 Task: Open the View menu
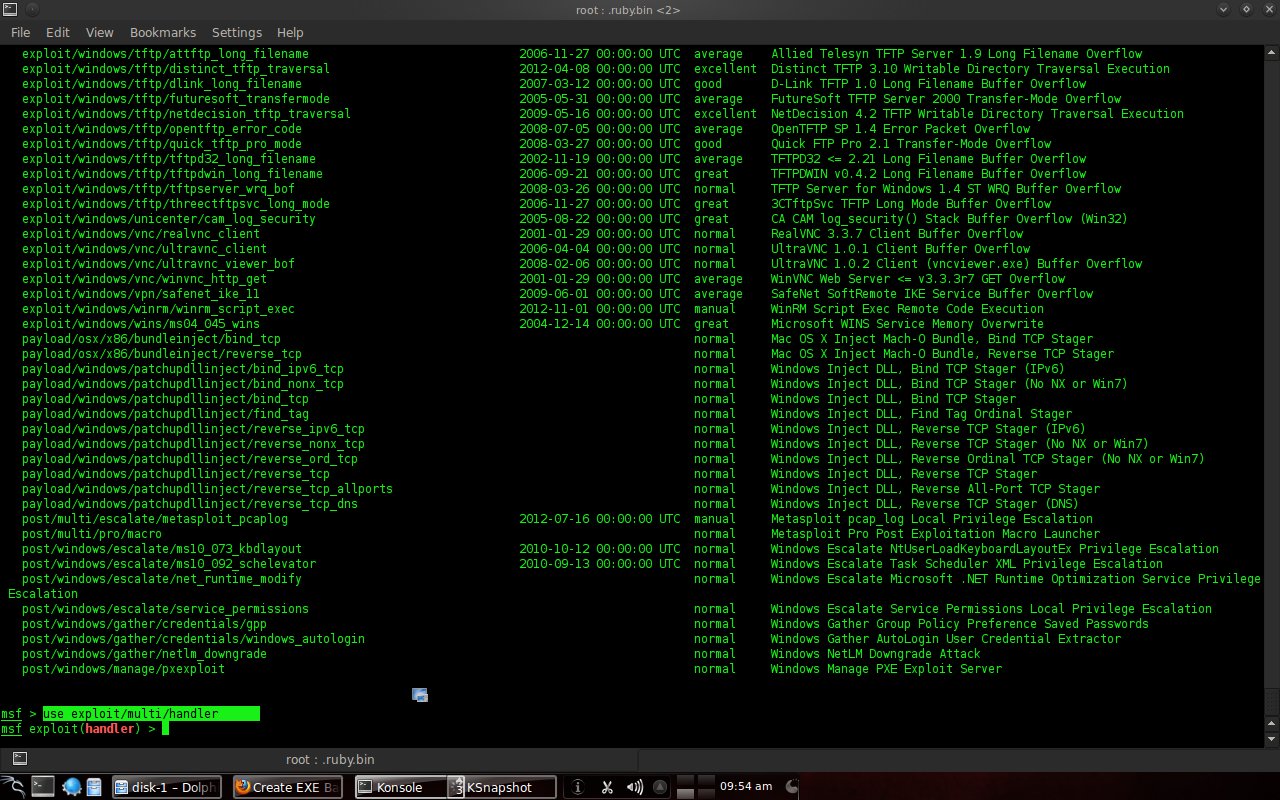coord(100,32)
